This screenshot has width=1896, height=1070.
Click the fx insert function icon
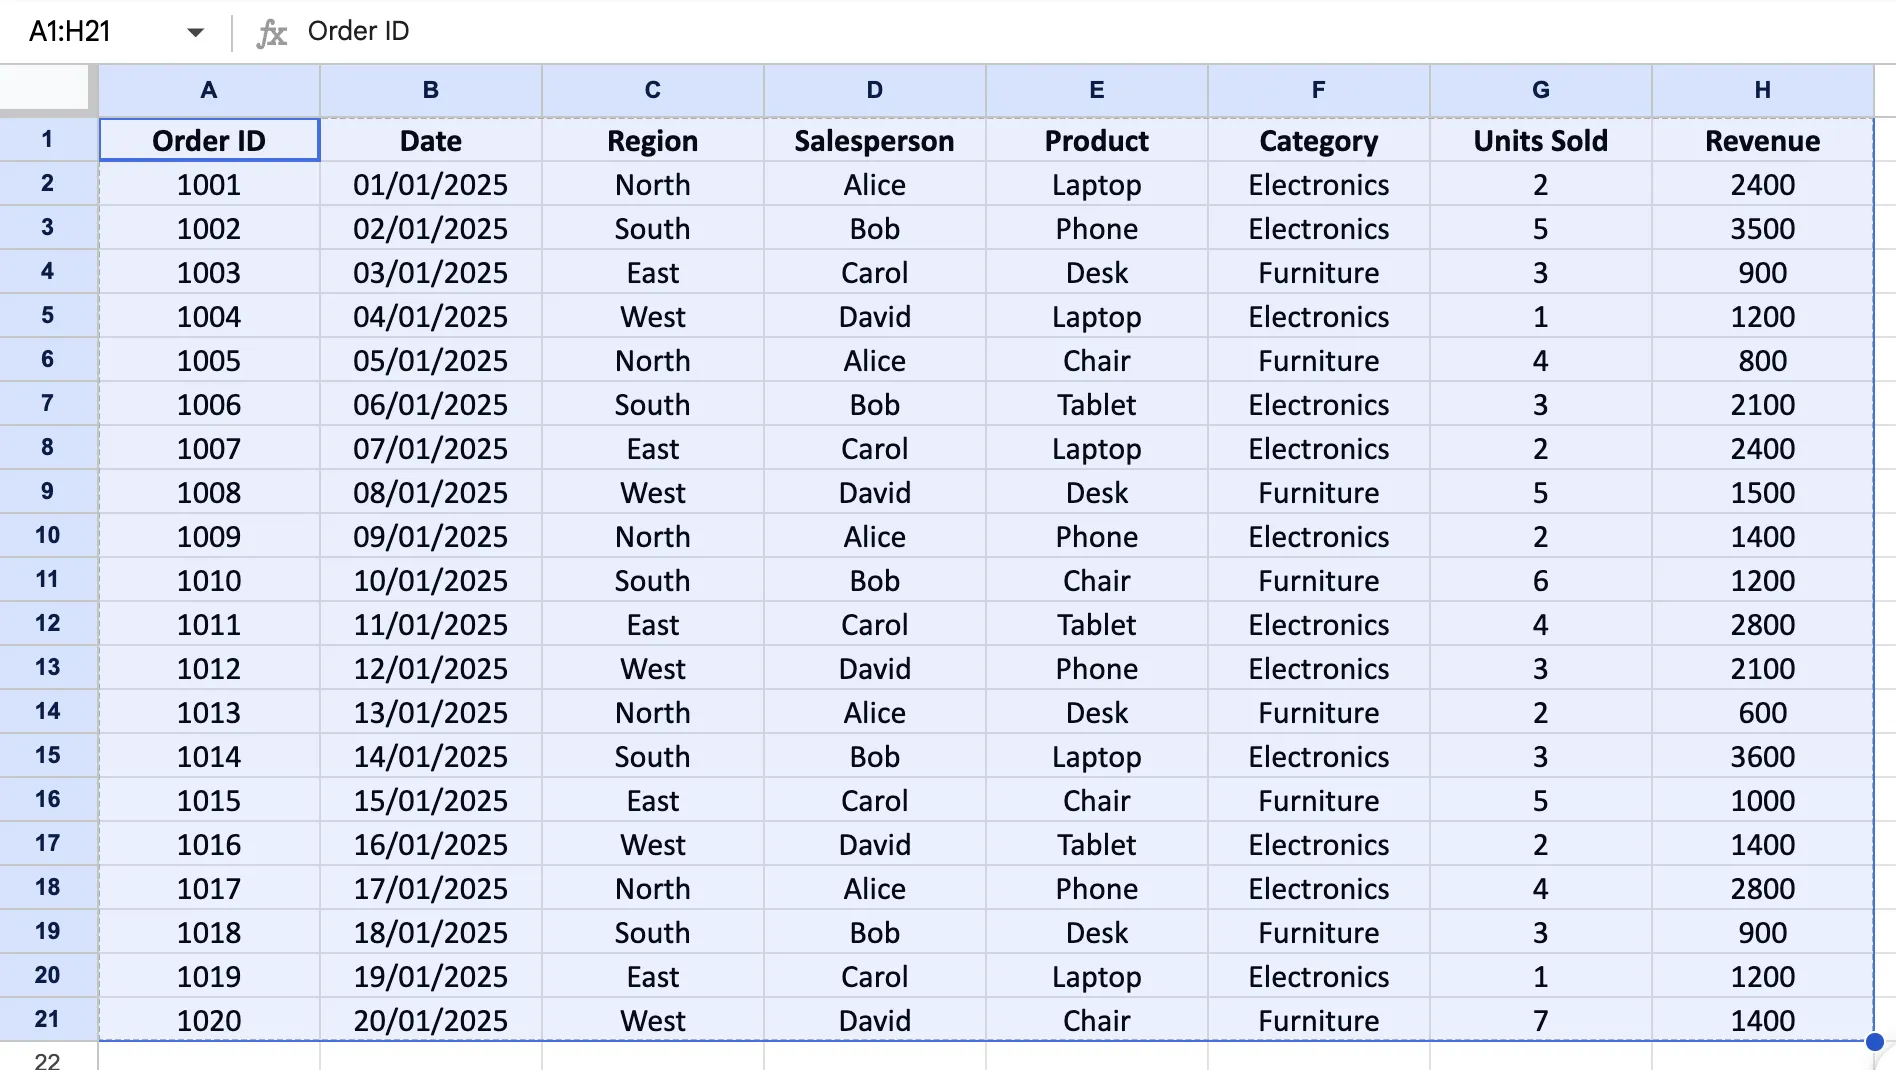pos(270,31)
